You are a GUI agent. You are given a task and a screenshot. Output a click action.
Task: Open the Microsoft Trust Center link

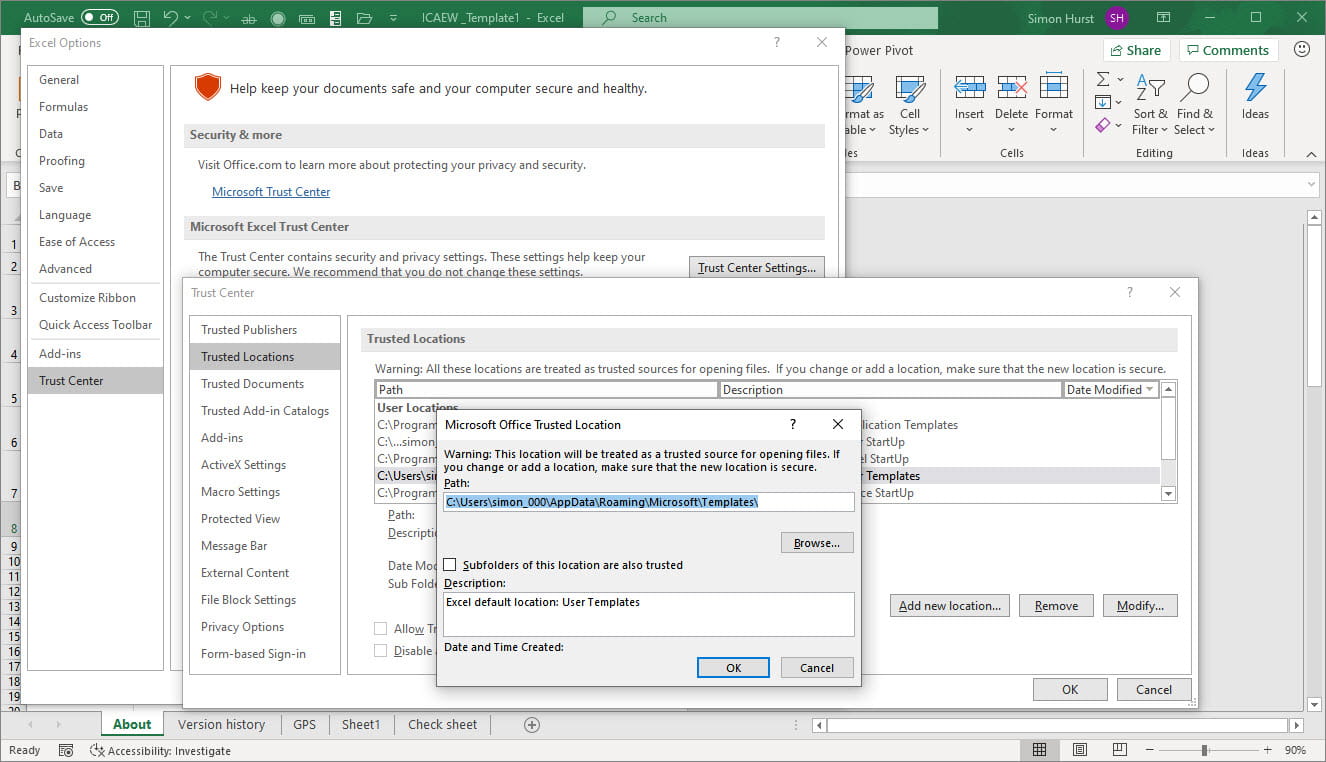coord(271,192)
